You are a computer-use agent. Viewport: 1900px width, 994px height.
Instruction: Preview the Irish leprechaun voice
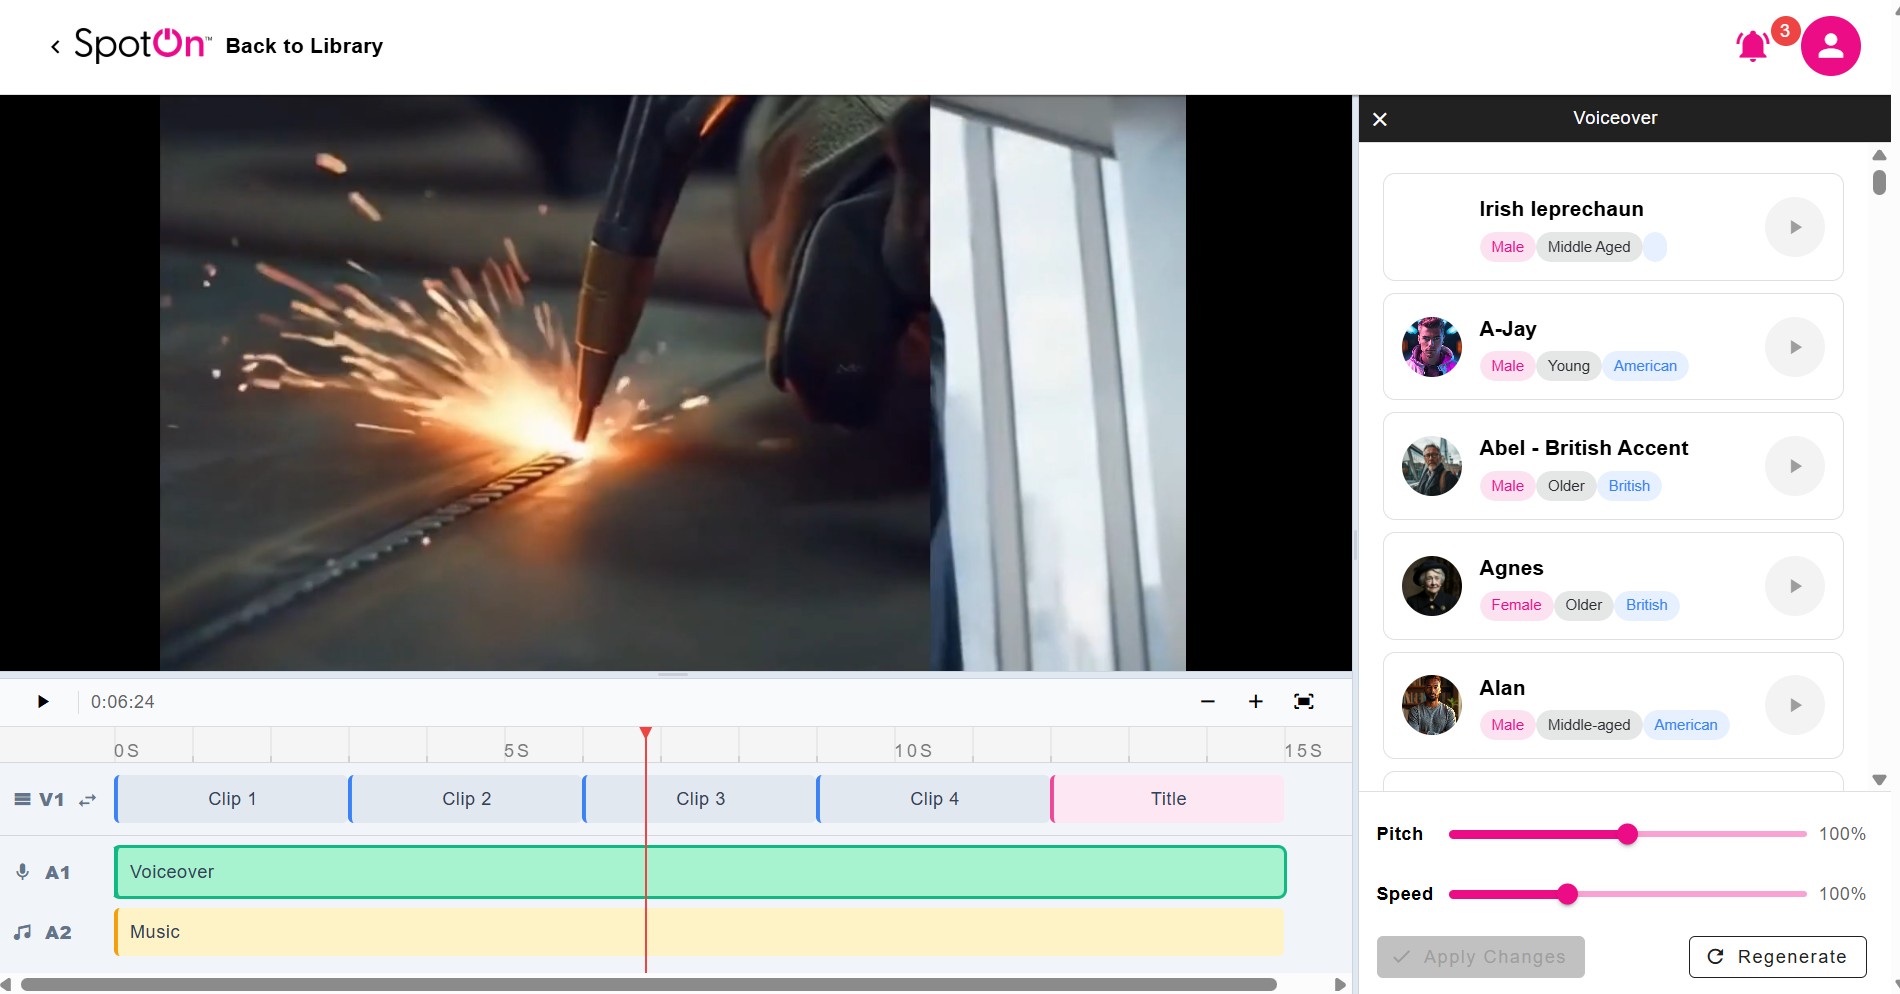pyautogui.click(x=1795, y=227)
